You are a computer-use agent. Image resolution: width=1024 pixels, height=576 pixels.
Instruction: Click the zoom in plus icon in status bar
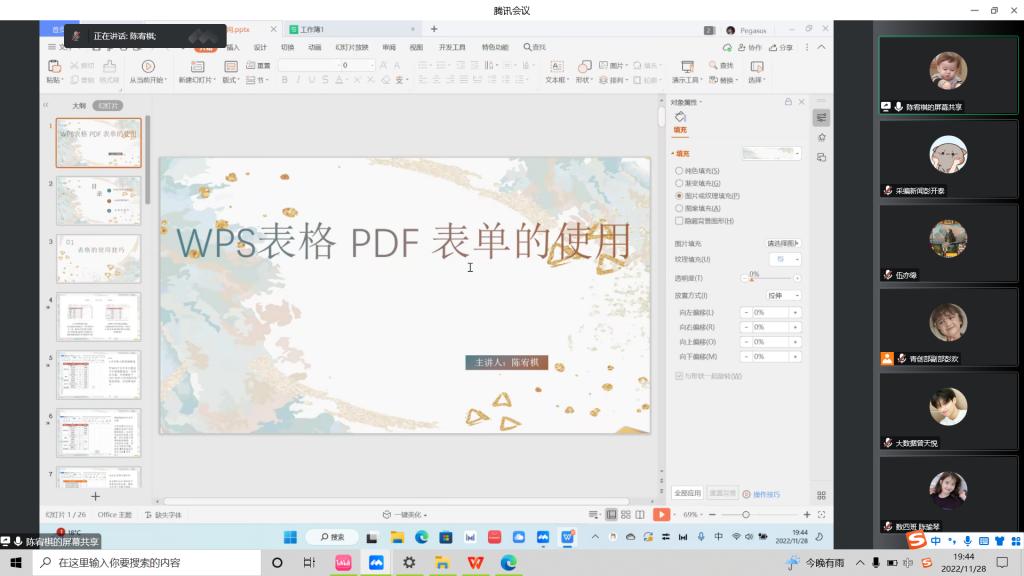tap(807, 515)
